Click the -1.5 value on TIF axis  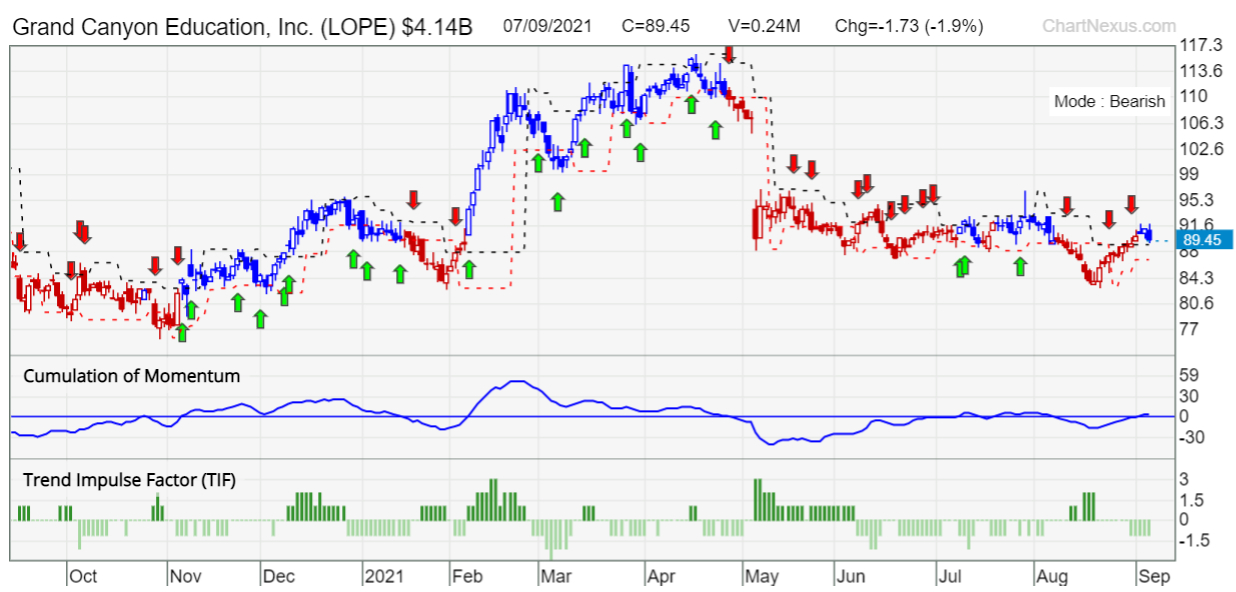[x=1192, y=540]
